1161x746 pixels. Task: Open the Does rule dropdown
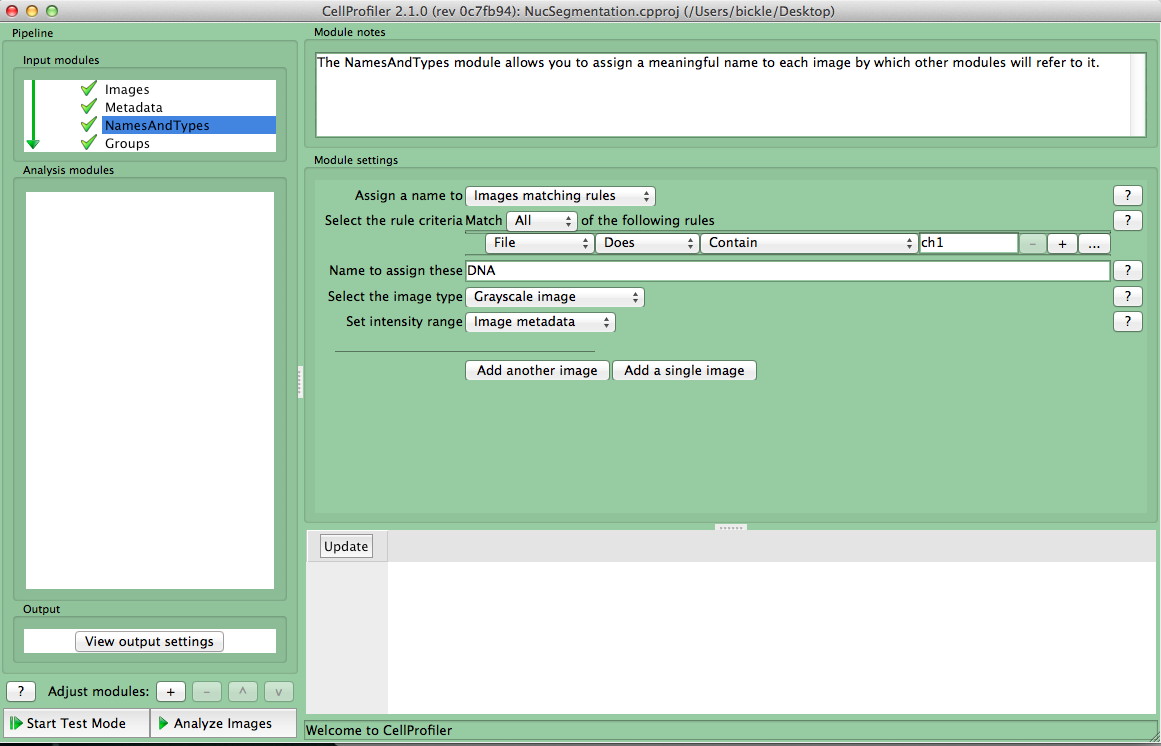[647, 243]
